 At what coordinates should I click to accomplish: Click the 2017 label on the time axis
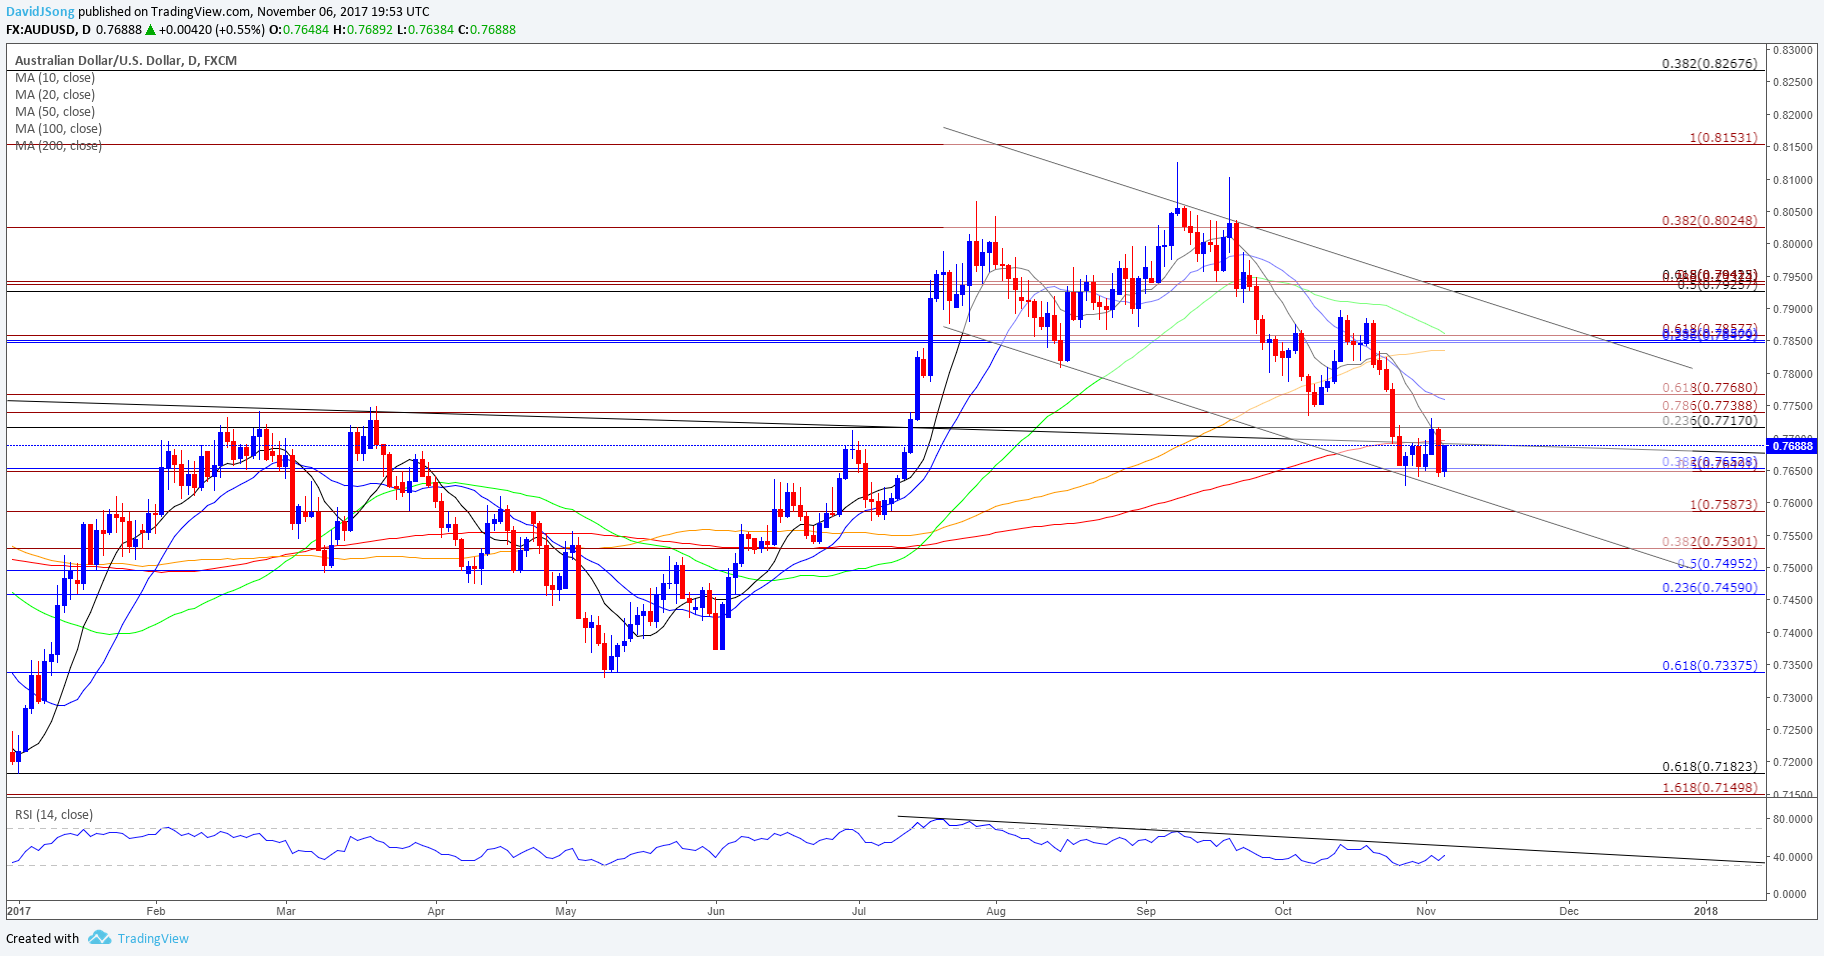[x=18, y=911]
